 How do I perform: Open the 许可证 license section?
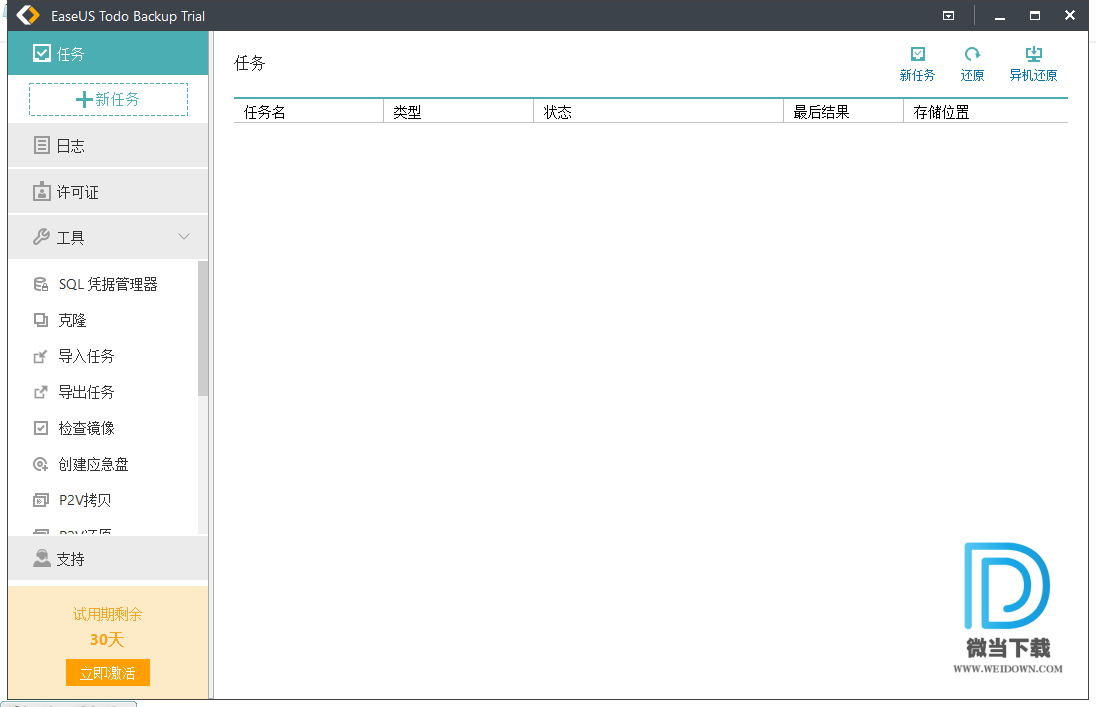pos(108,192)
